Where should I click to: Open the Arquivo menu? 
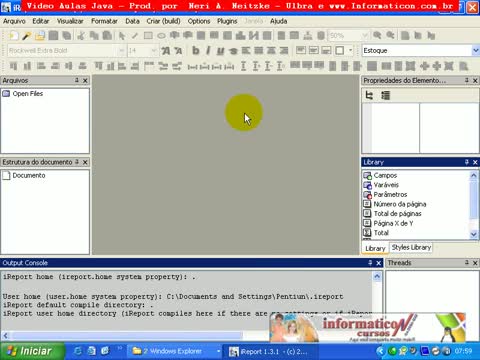pyautogui.click(x=14, y=21)
